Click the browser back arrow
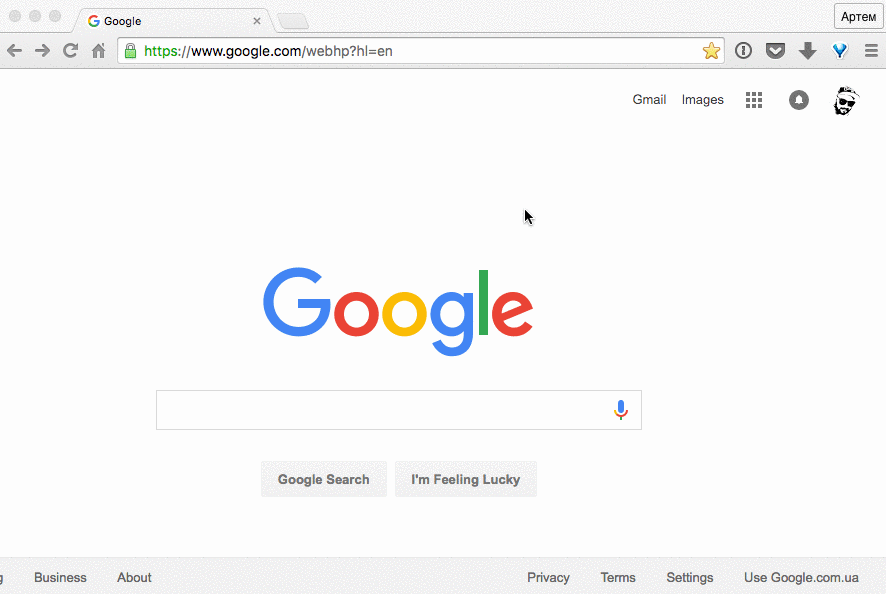Image resolution: width=886 pixels, height=594 pixels. [15, 51]
